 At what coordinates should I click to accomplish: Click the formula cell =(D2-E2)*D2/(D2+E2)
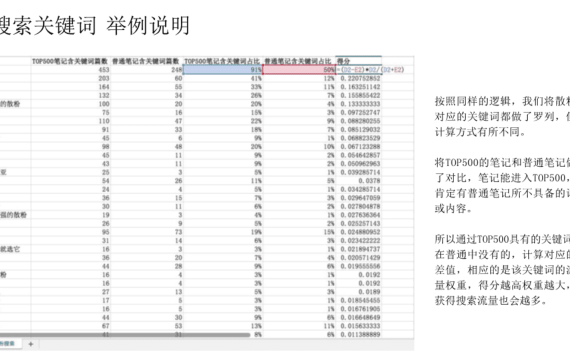point(370,69)
